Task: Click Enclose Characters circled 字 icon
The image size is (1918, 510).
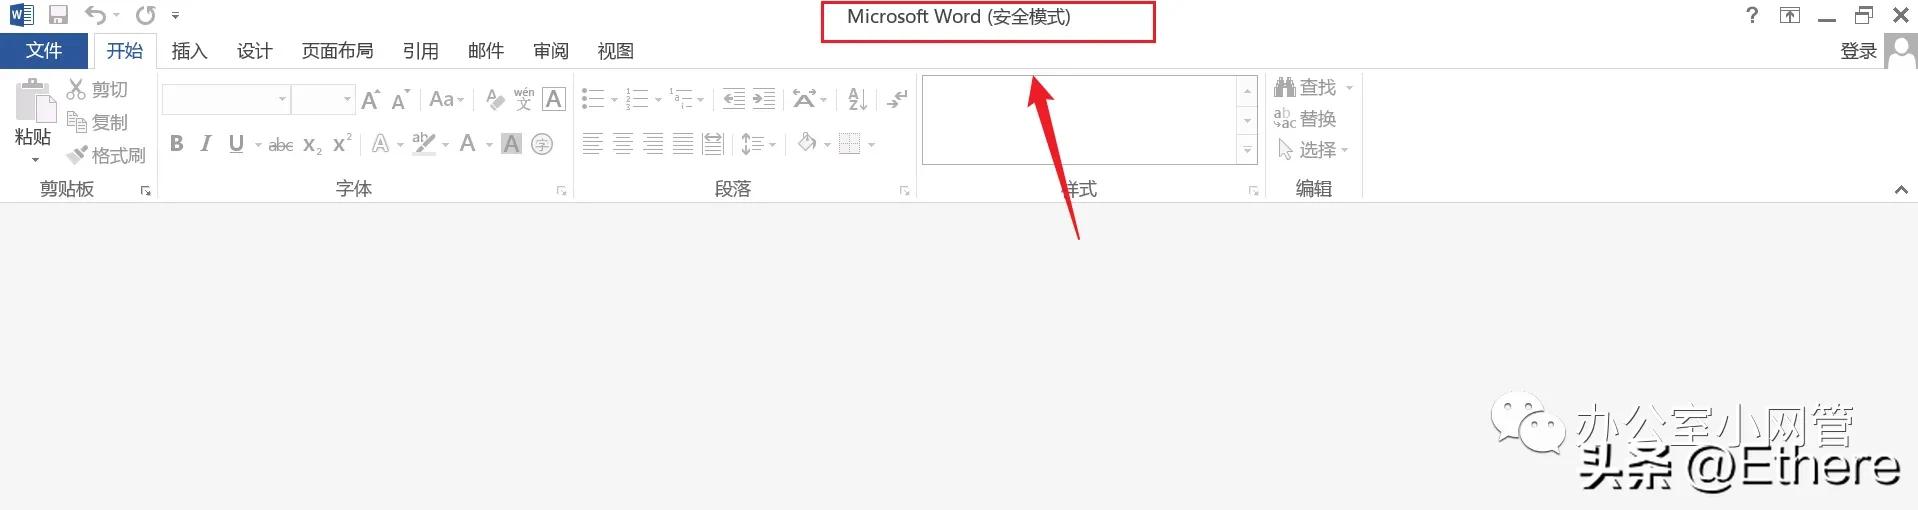Action: pyautogui.click(x=542, y=144)
